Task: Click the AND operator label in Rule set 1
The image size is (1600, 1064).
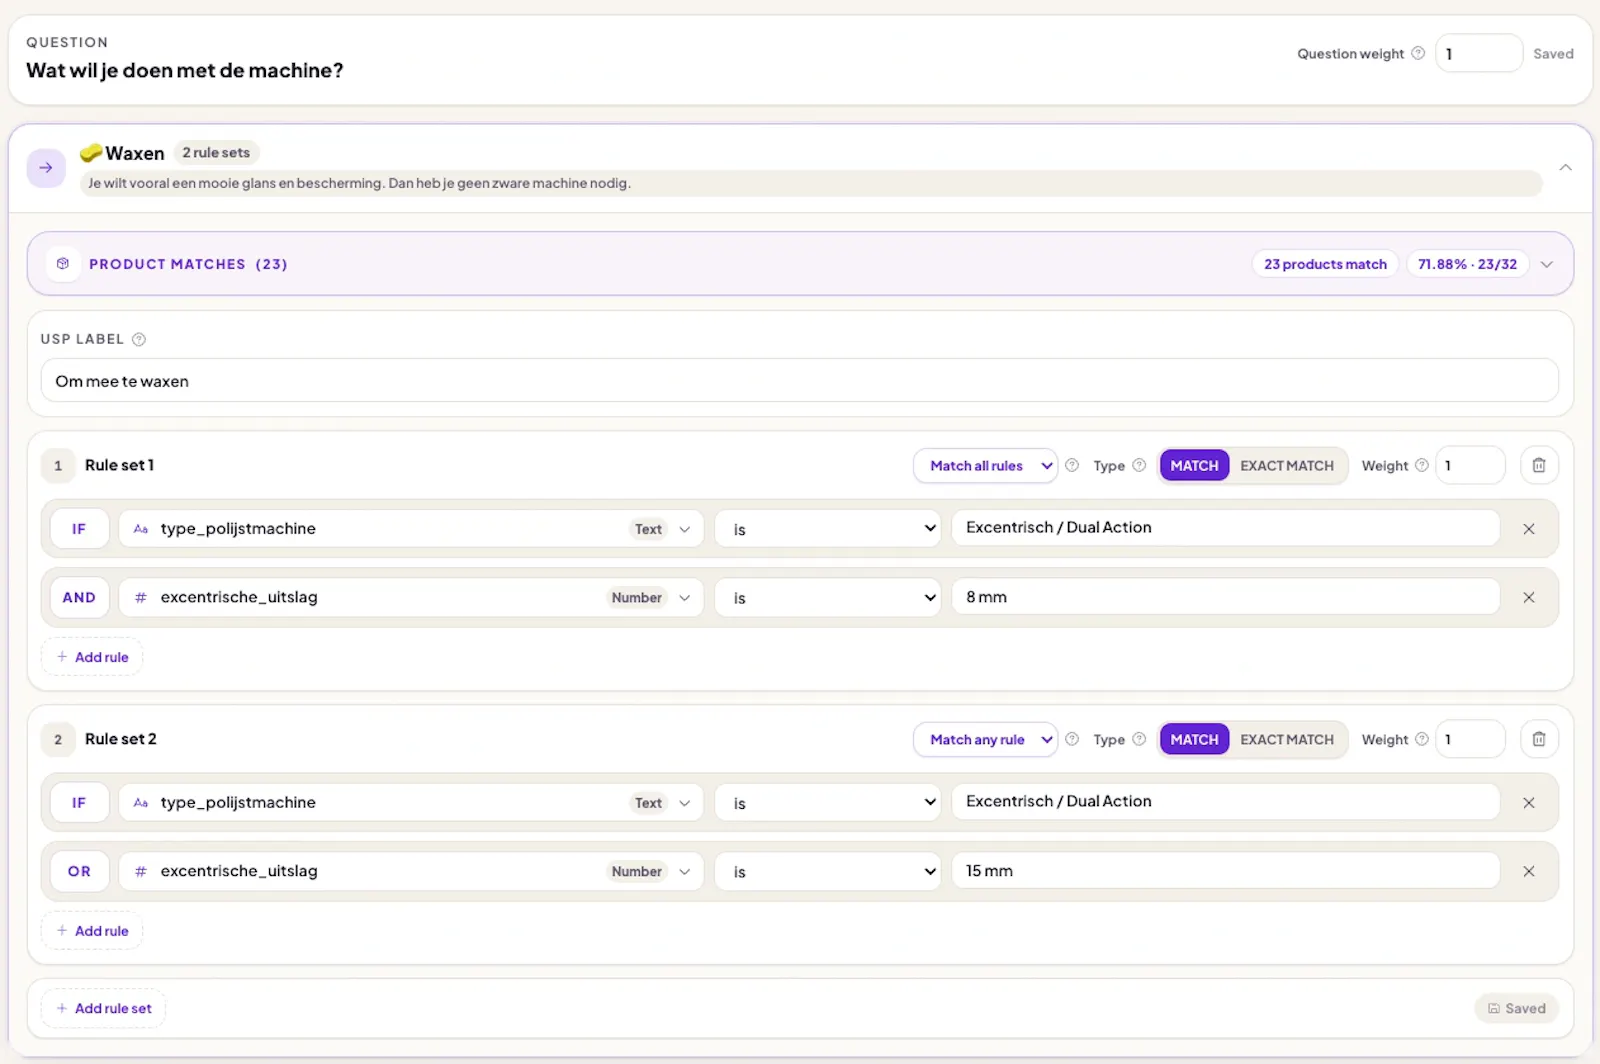Action: [x=79, y=598]
